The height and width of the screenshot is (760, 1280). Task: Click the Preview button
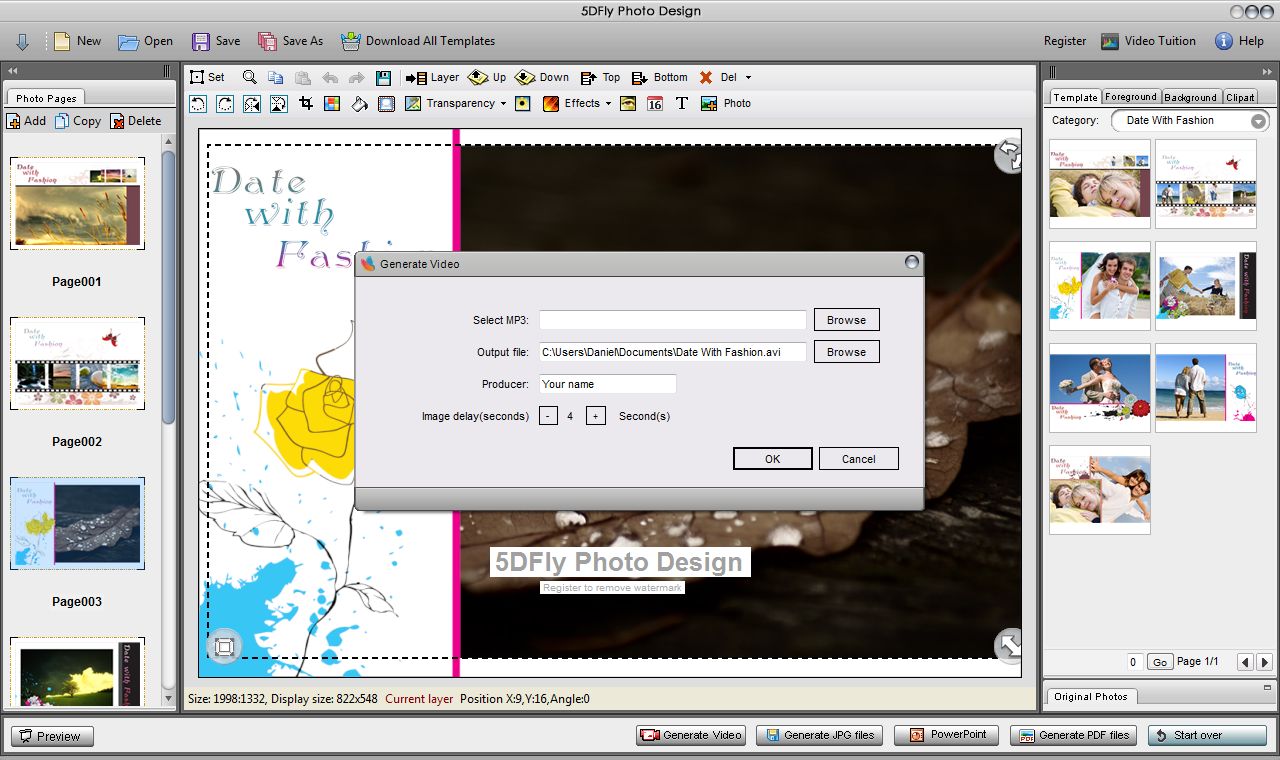(52, 736)
